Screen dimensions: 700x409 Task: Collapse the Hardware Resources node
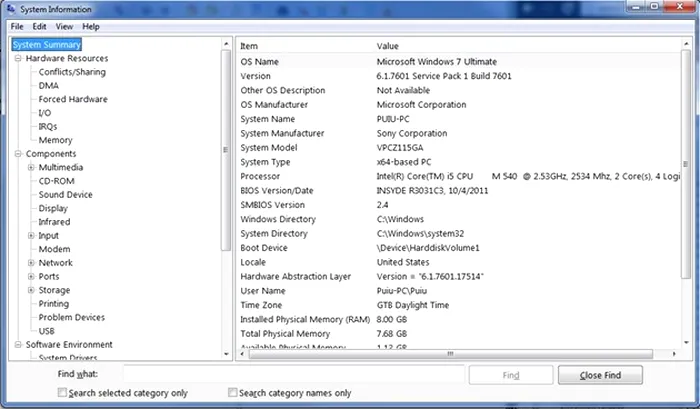[18, 58]
